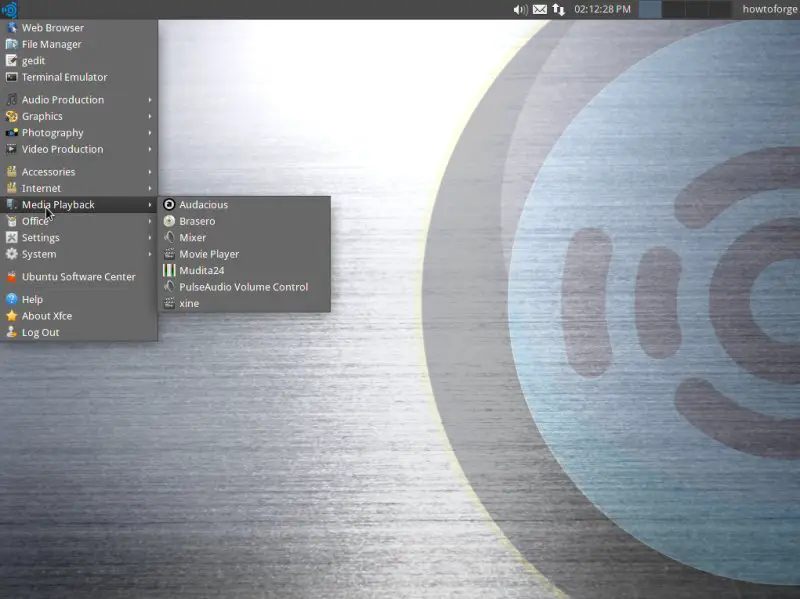The image size is (800, 599).
Task: Click the Audacious player icon
Action: click(169, 205)
